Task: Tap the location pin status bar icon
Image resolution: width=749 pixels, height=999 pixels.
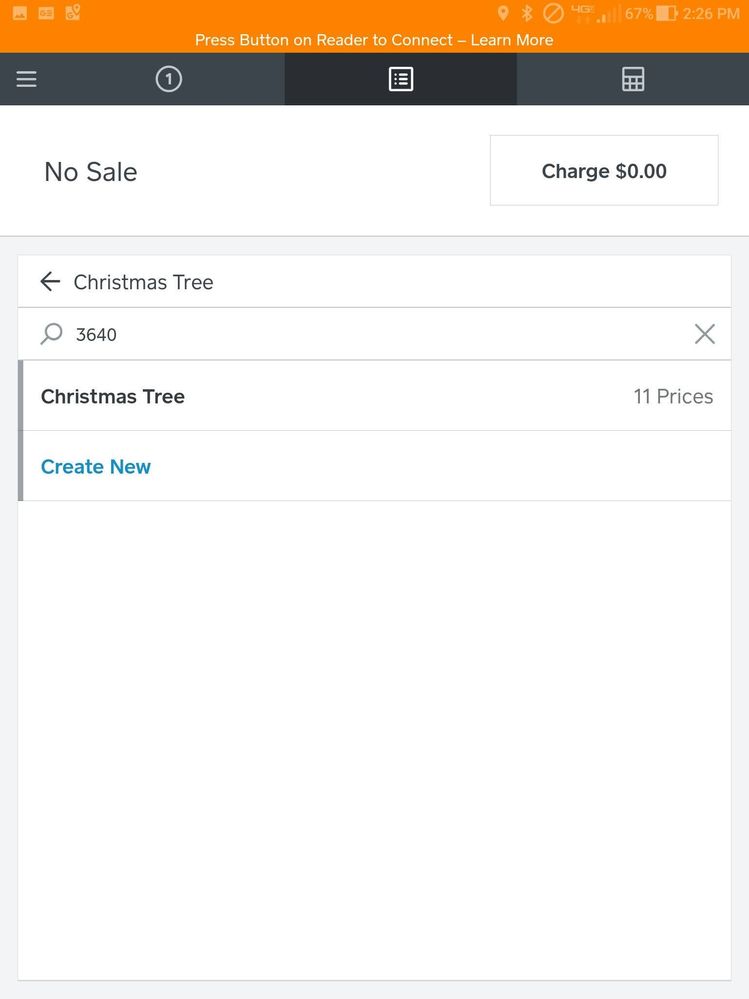Action: pyautogui.click(x=503, y=13)
